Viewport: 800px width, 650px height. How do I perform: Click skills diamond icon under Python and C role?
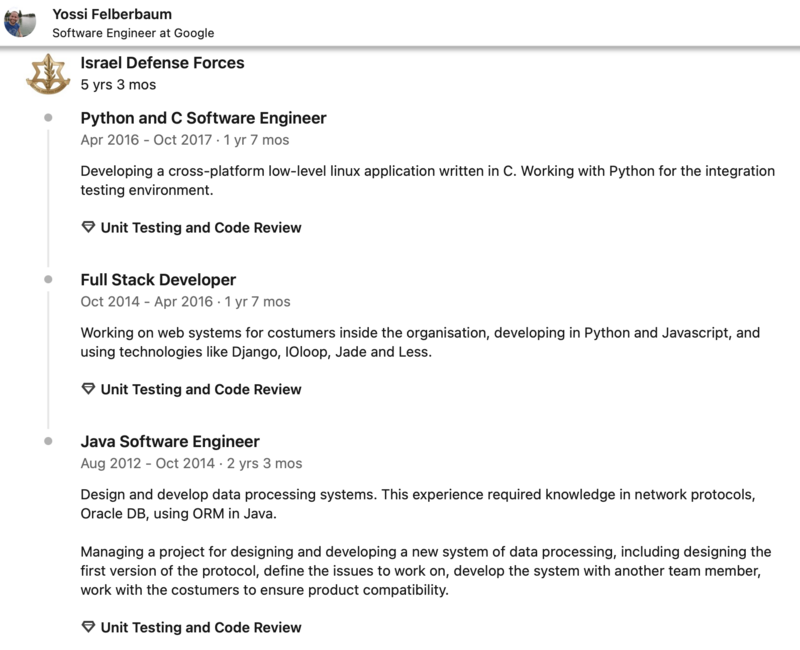88,227
